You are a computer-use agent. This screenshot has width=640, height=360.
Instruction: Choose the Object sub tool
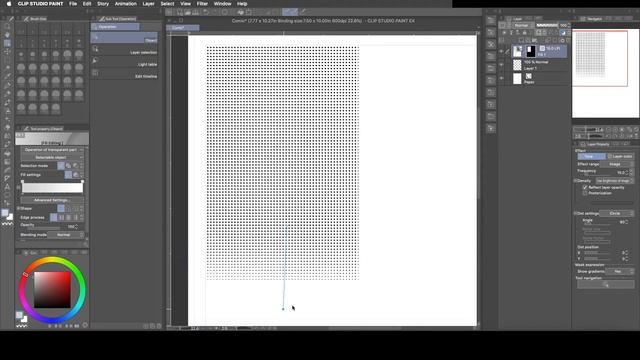[124, 38]
